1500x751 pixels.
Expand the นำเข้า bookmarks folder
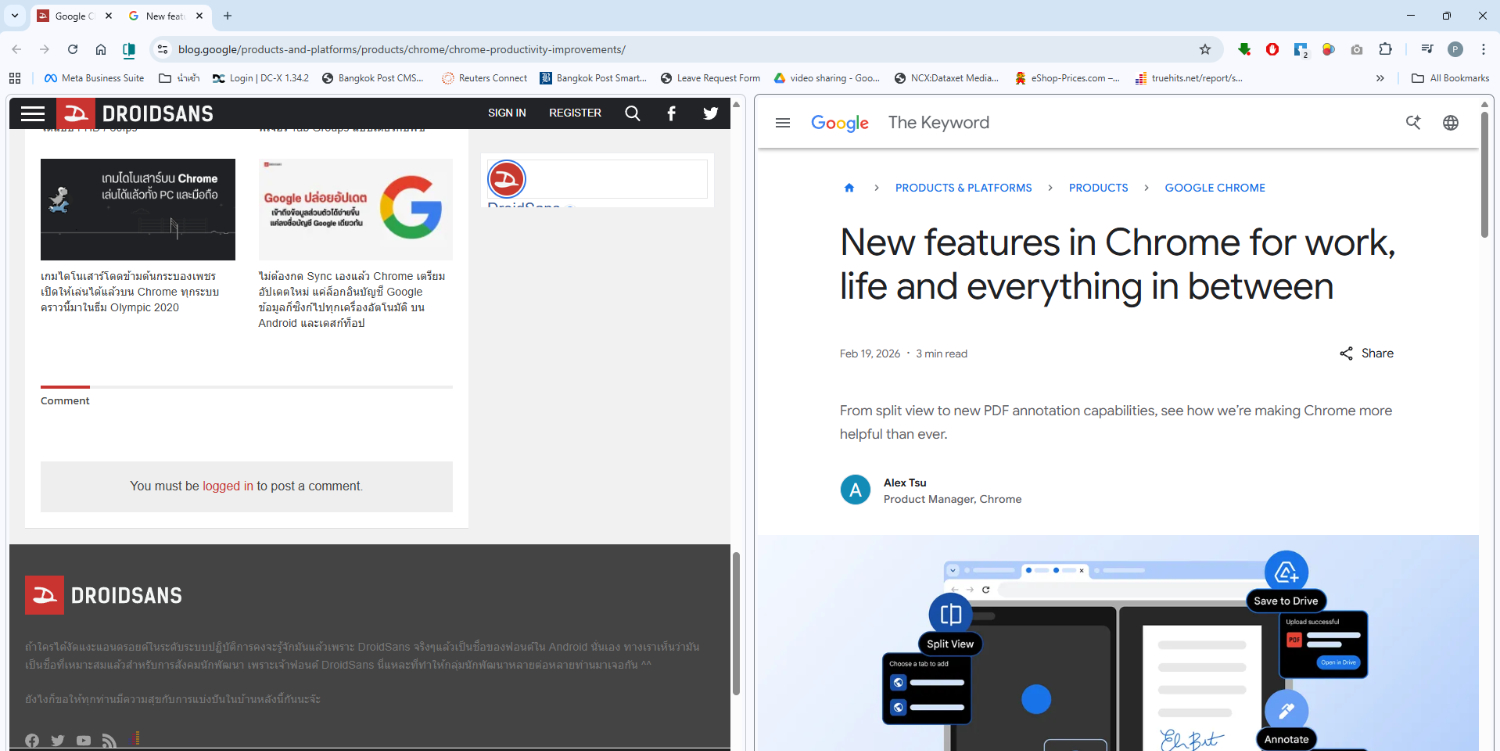click(178, 78)
